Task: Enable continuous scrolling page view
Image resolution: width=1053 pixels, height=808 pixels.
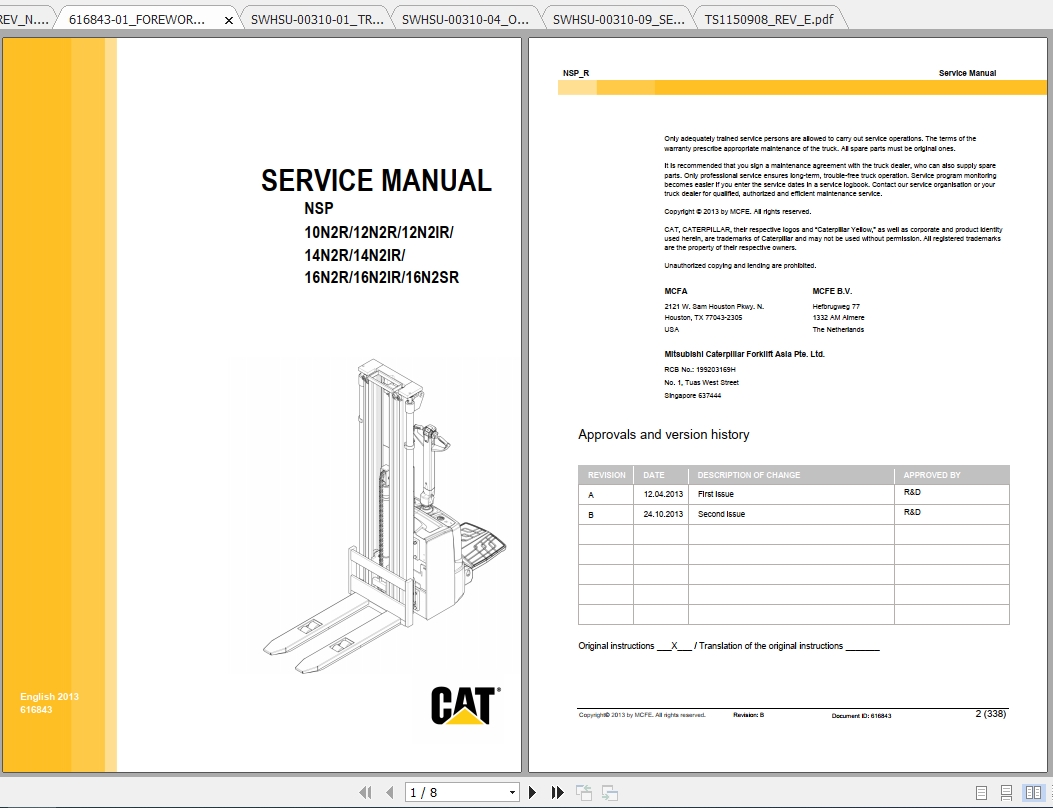Action: [x=1006, y=792]
